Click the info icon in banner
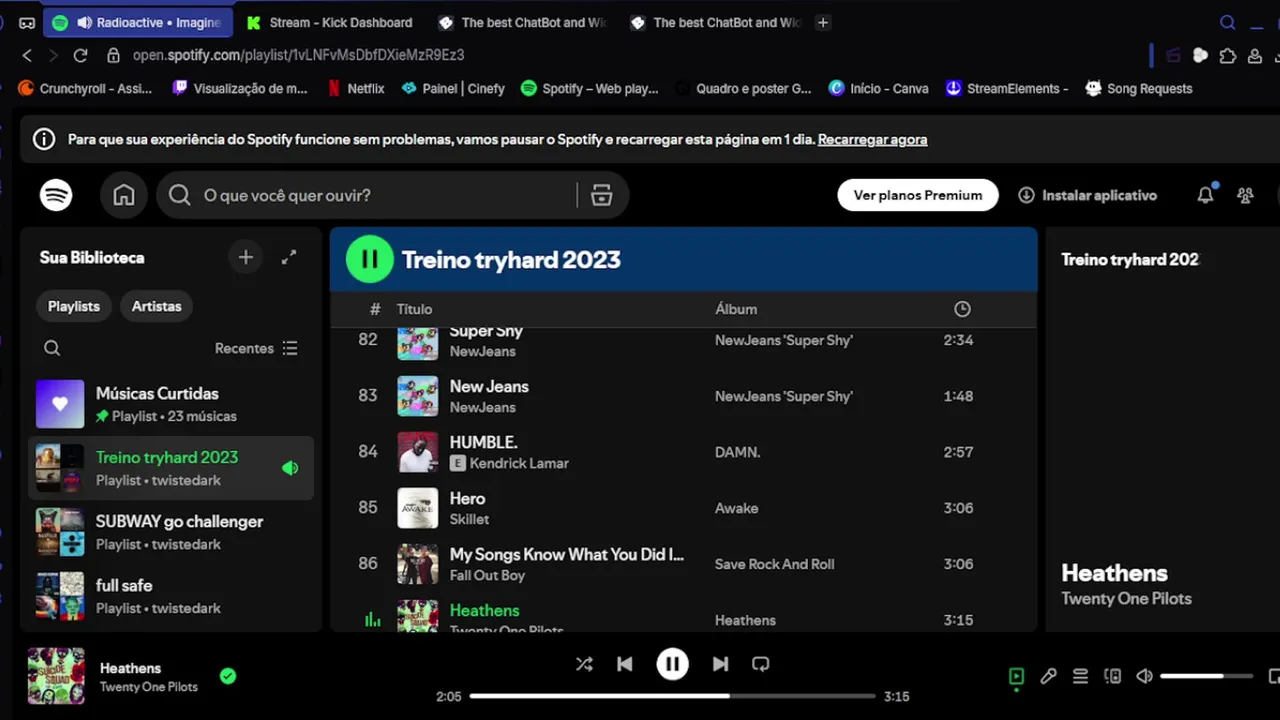 click(x=44, y=139)
